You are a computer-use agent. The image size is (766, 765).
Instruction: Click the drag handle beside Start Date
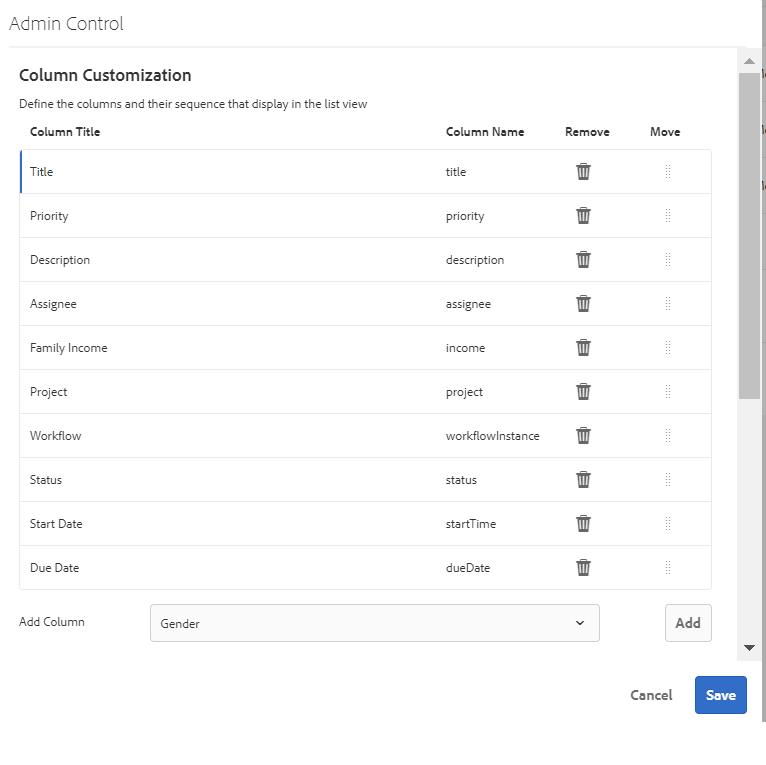pos(668,524)
